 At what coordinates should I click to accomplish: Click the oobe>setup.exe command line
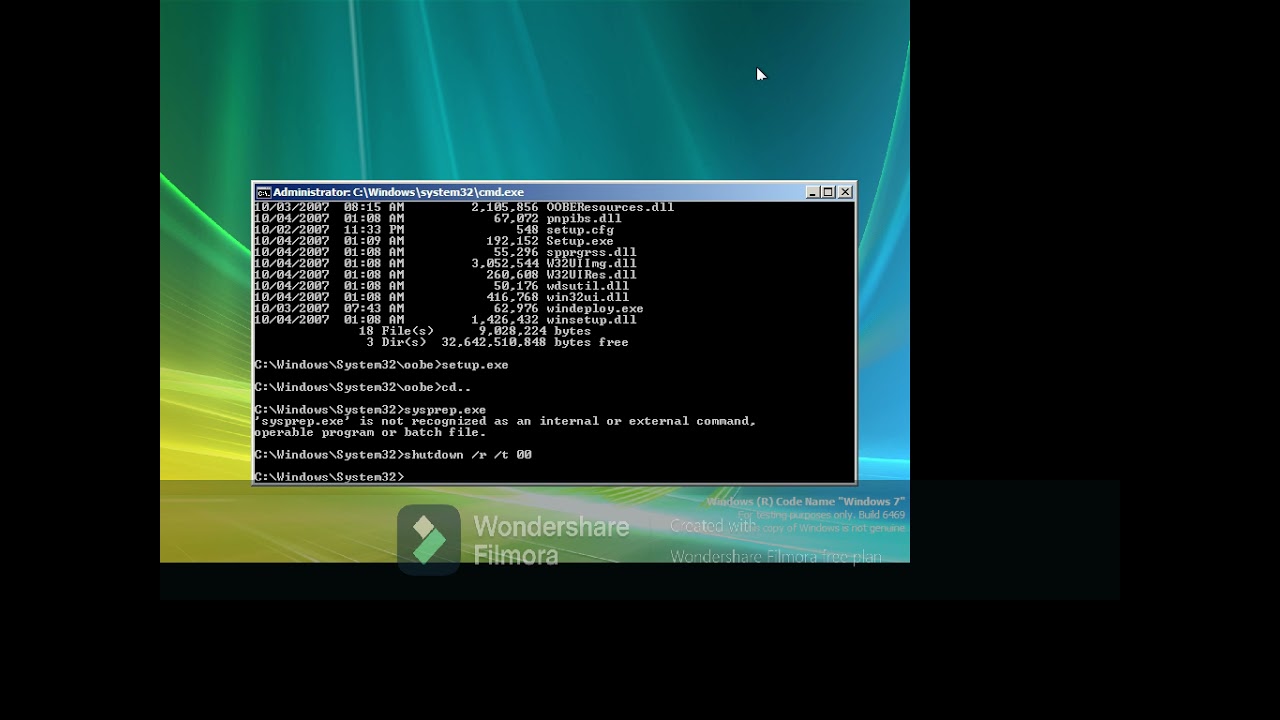(382, 365)
